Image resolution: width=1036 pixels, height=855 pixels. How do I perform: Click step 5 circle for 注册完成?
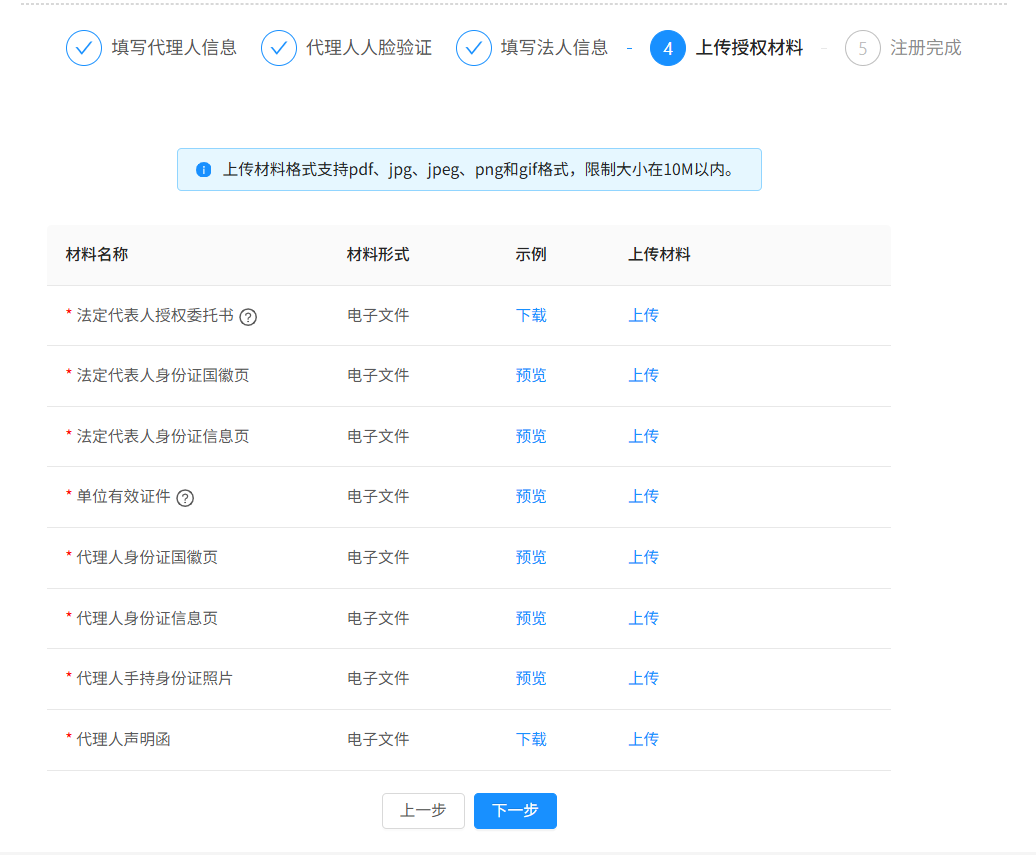pyautogui.click(x=862, y=48)
